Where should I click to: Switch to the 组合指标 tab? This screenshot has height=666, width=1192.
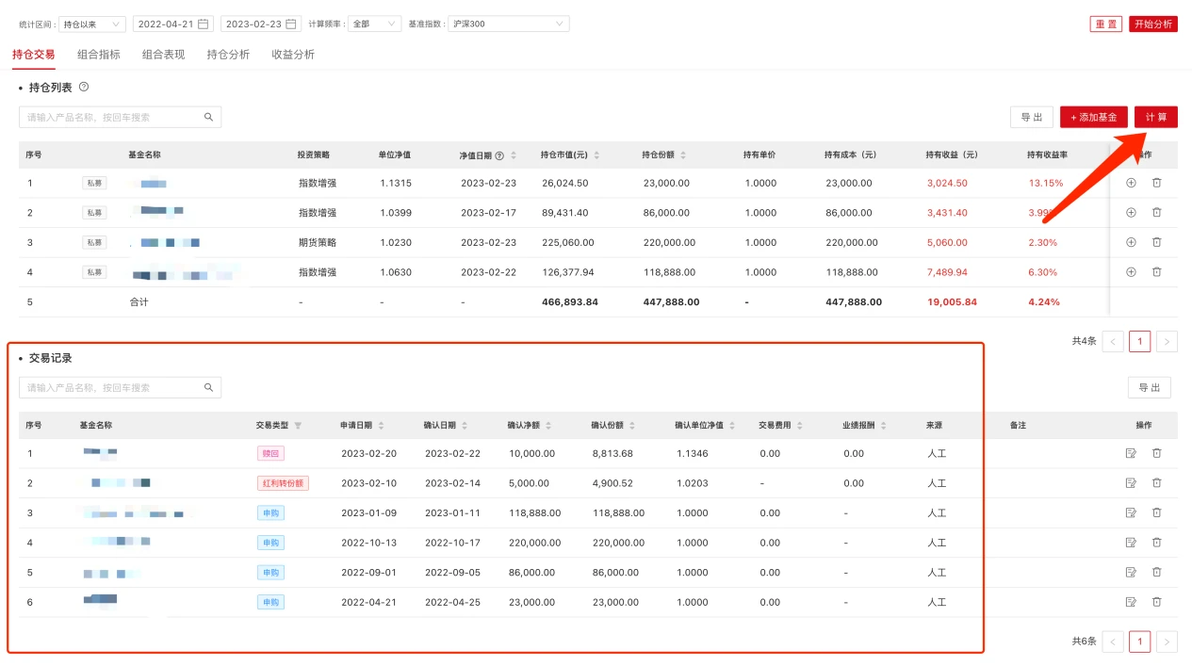tap(99, 55)
